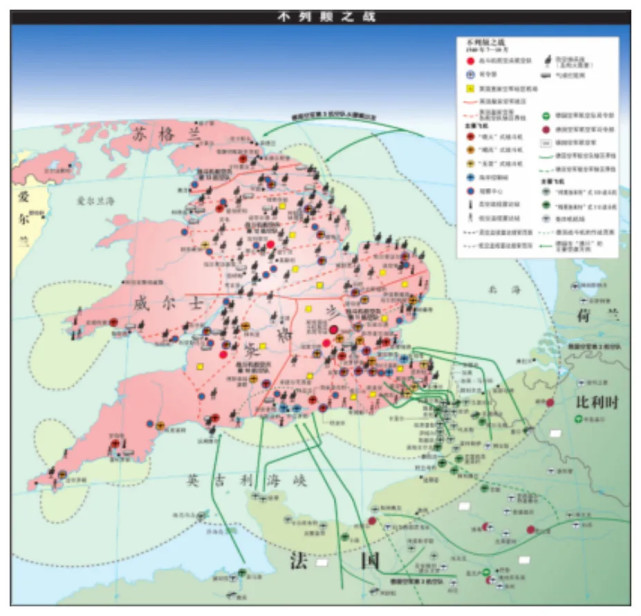Click the solid red line legend sample
The height and width of the screenshot is (616, 641).
pyautogui.click(x=470, y=102)
